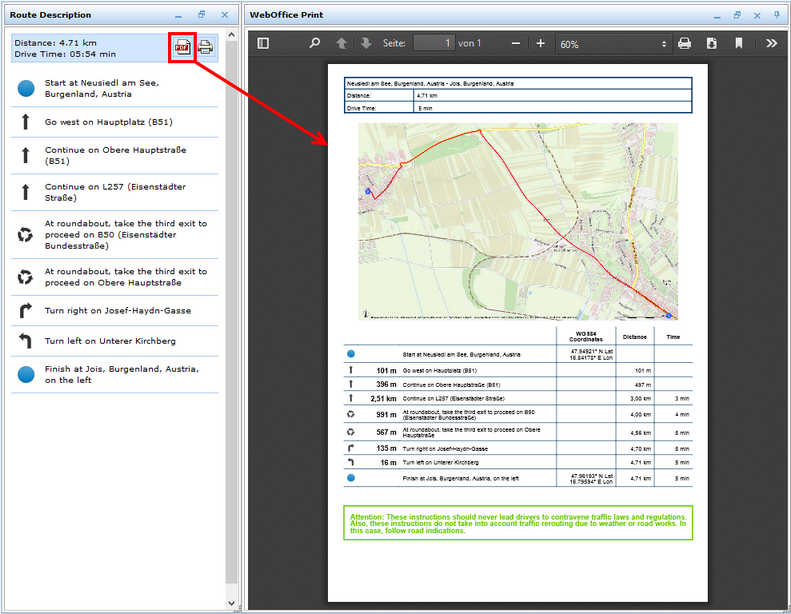
Task: Zoom out of the PDF document
Action: [x=516, y=44]
